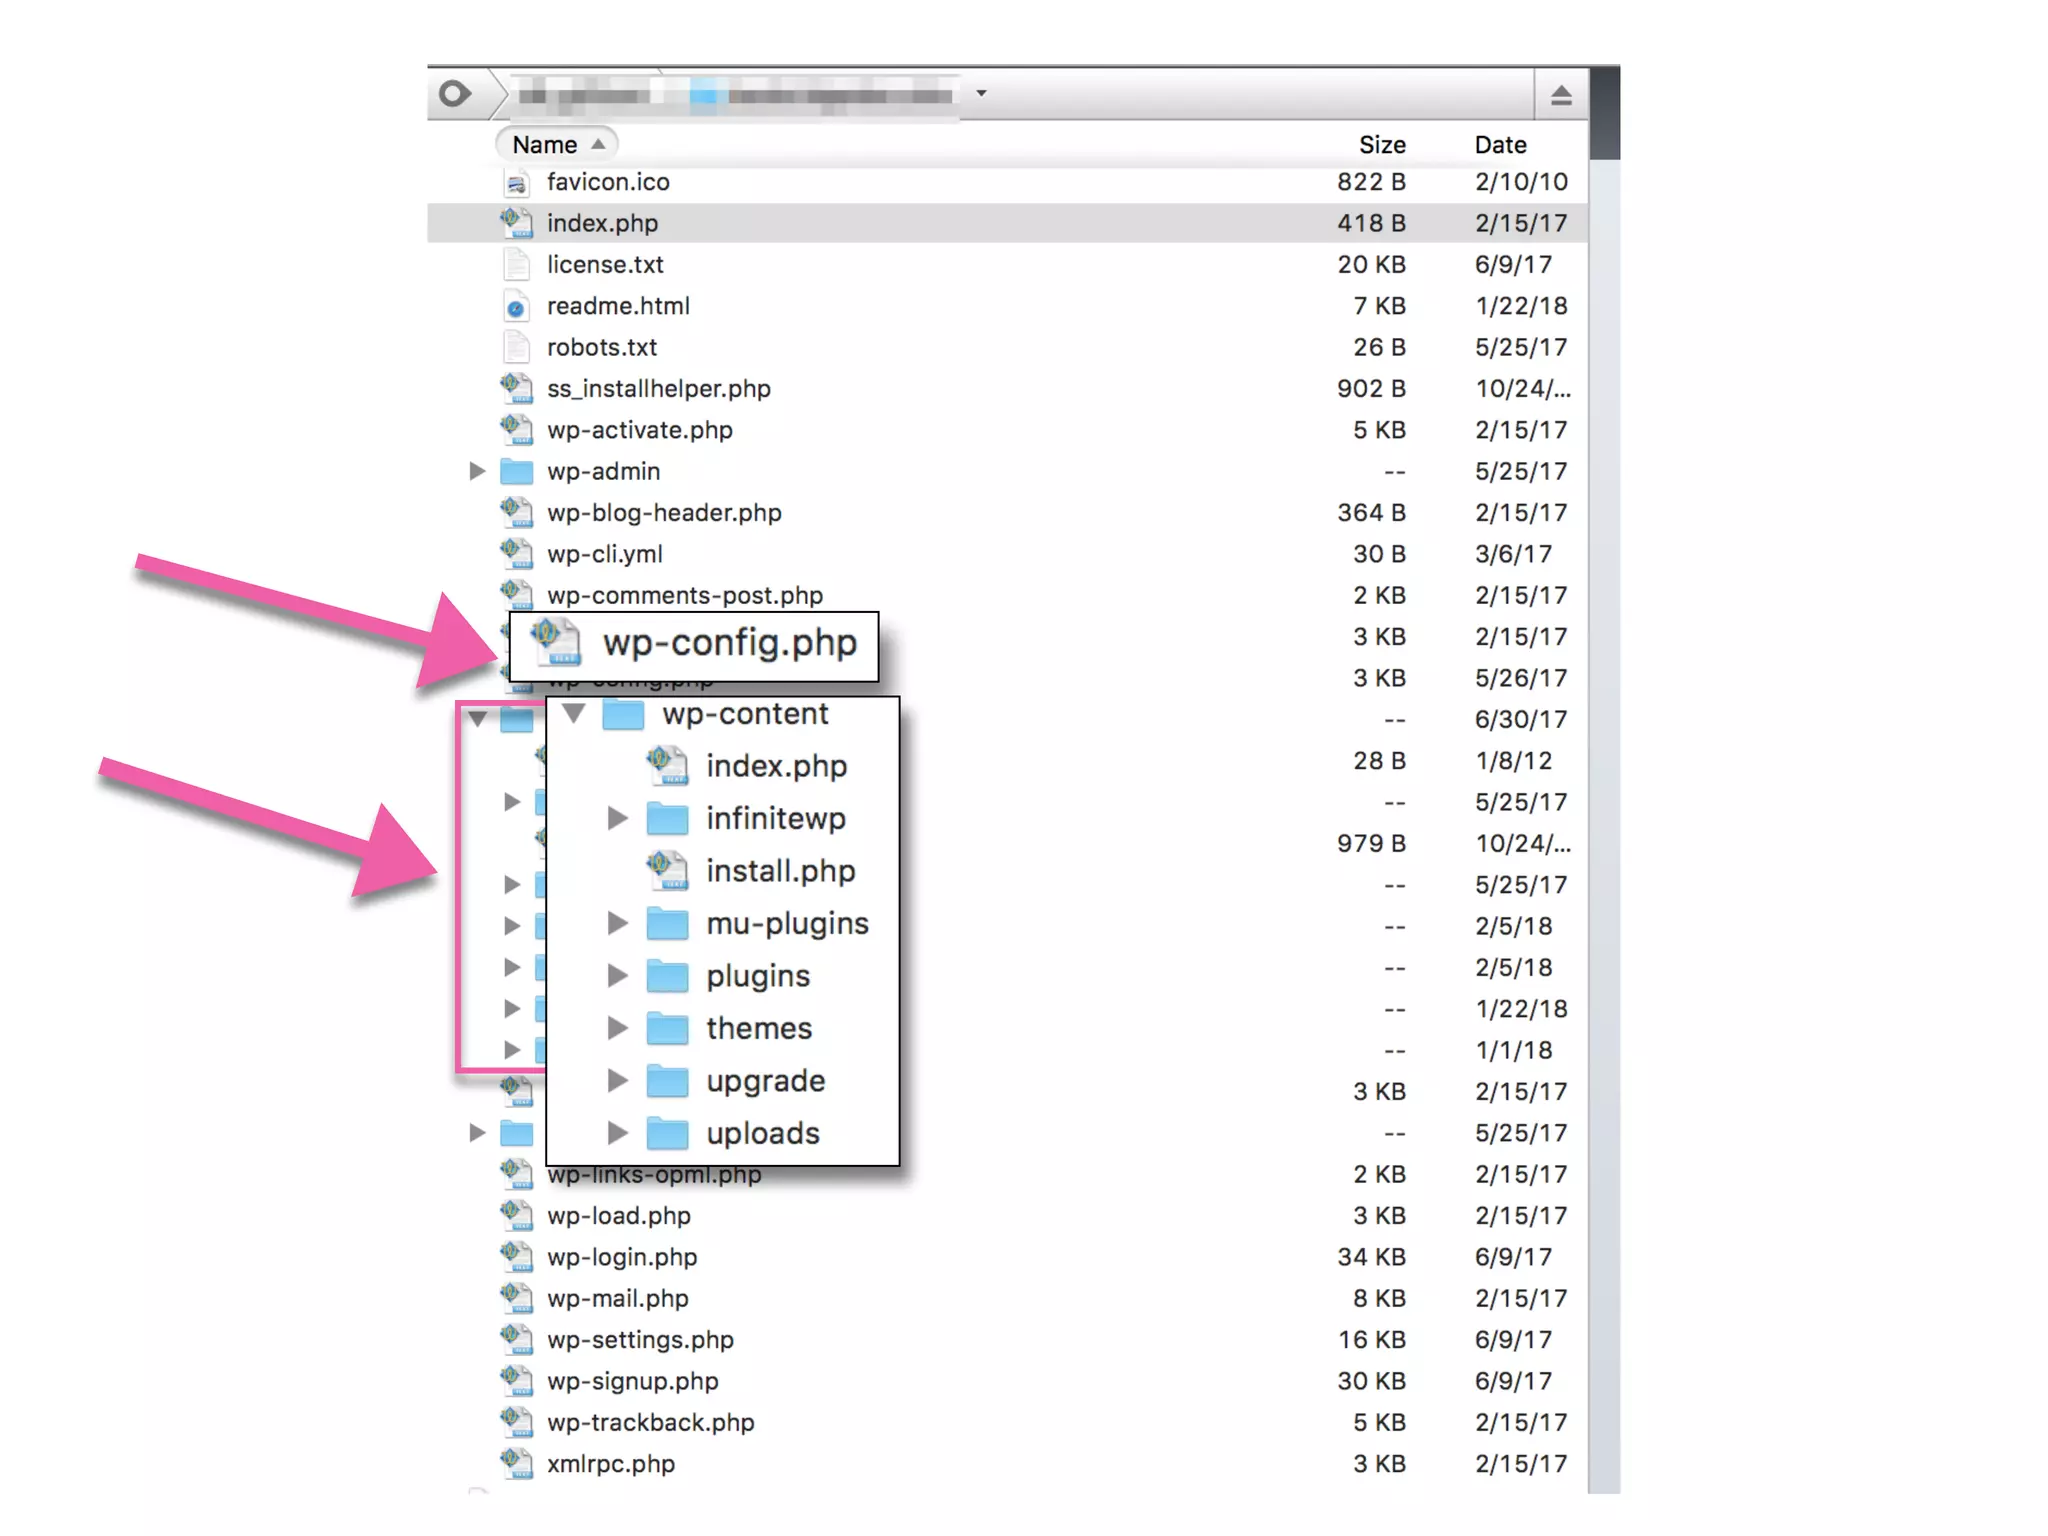Click the readme.html browser file icon
The height and width of the screenshot is (1536, 2048).
516,307
